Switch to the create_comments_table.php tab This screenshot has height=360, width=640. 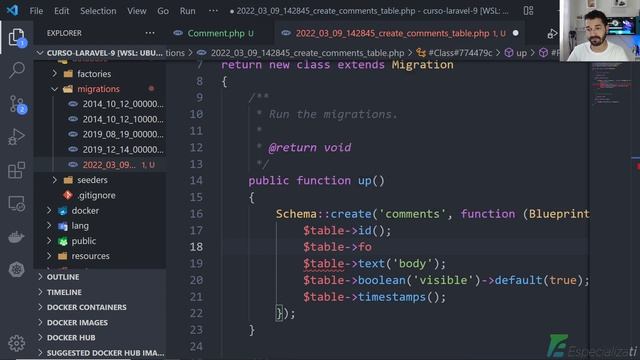tap(400, 33)
